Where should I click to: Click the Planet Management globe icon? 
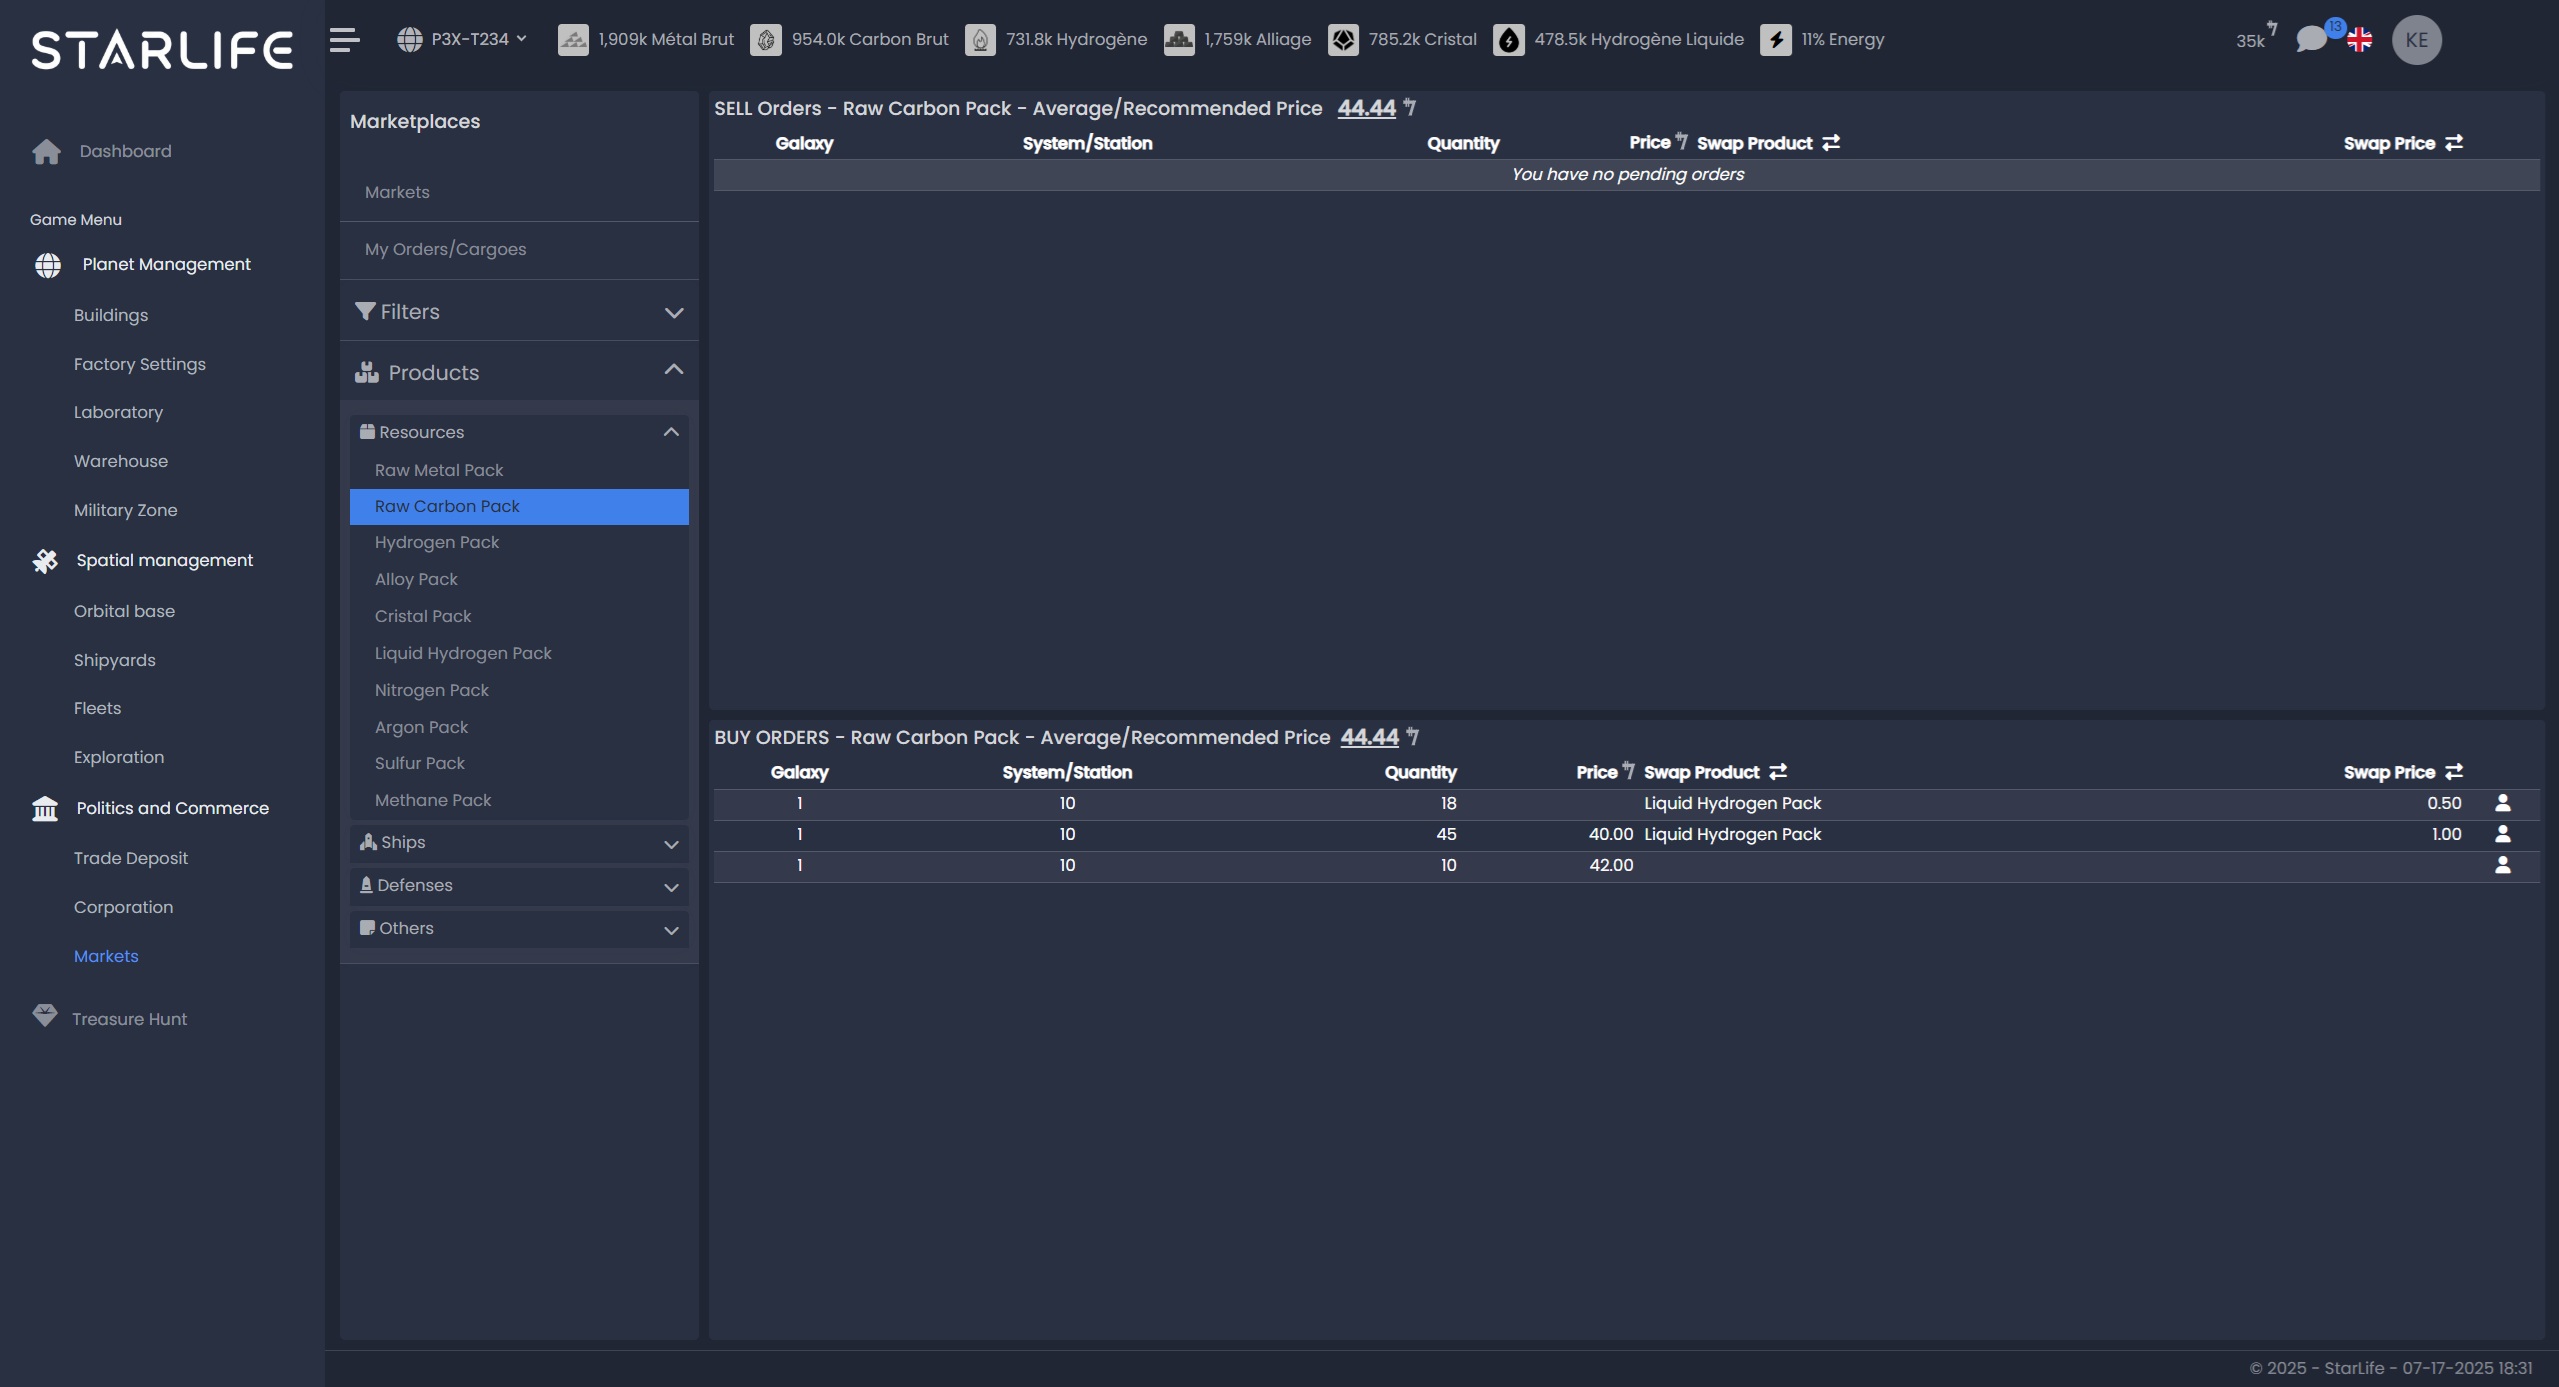47,265
